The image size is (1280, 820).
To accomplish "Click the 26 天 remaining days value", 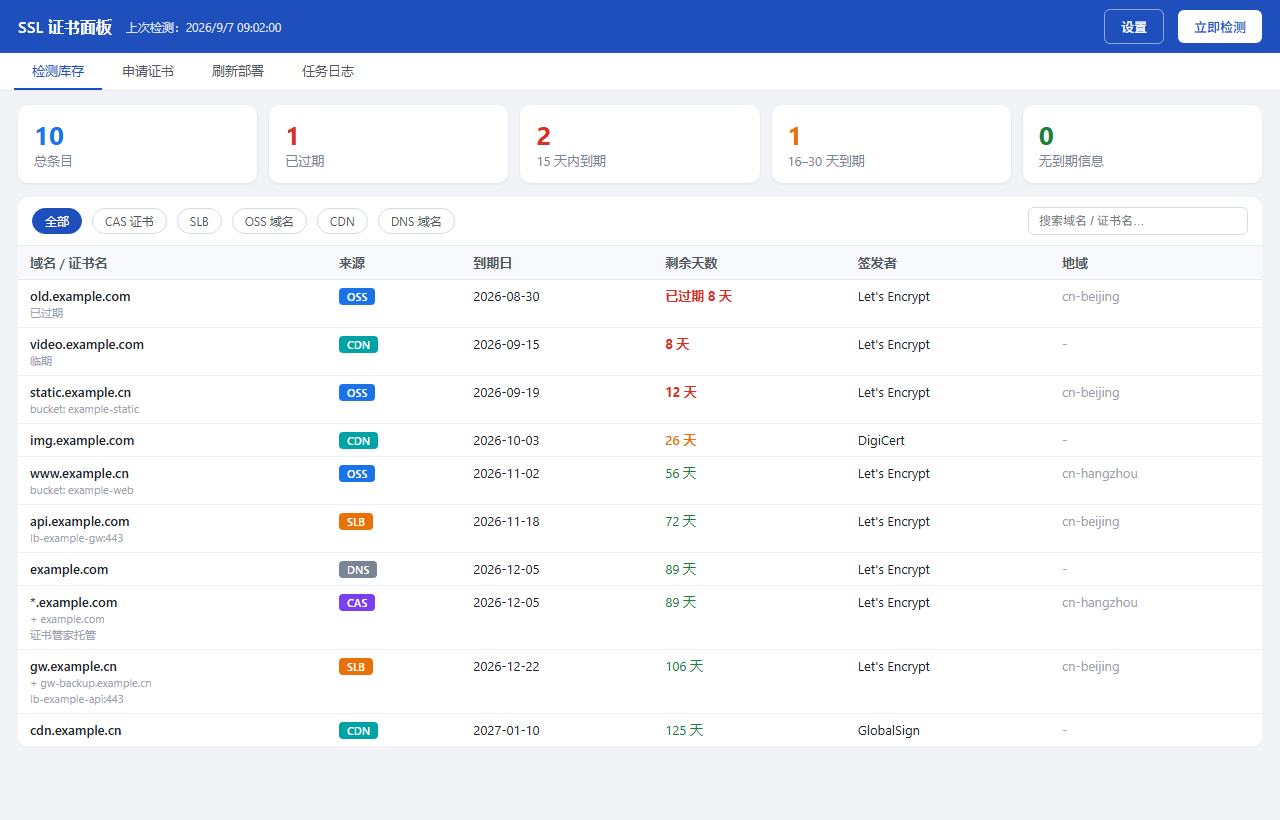I will point(680,440).
